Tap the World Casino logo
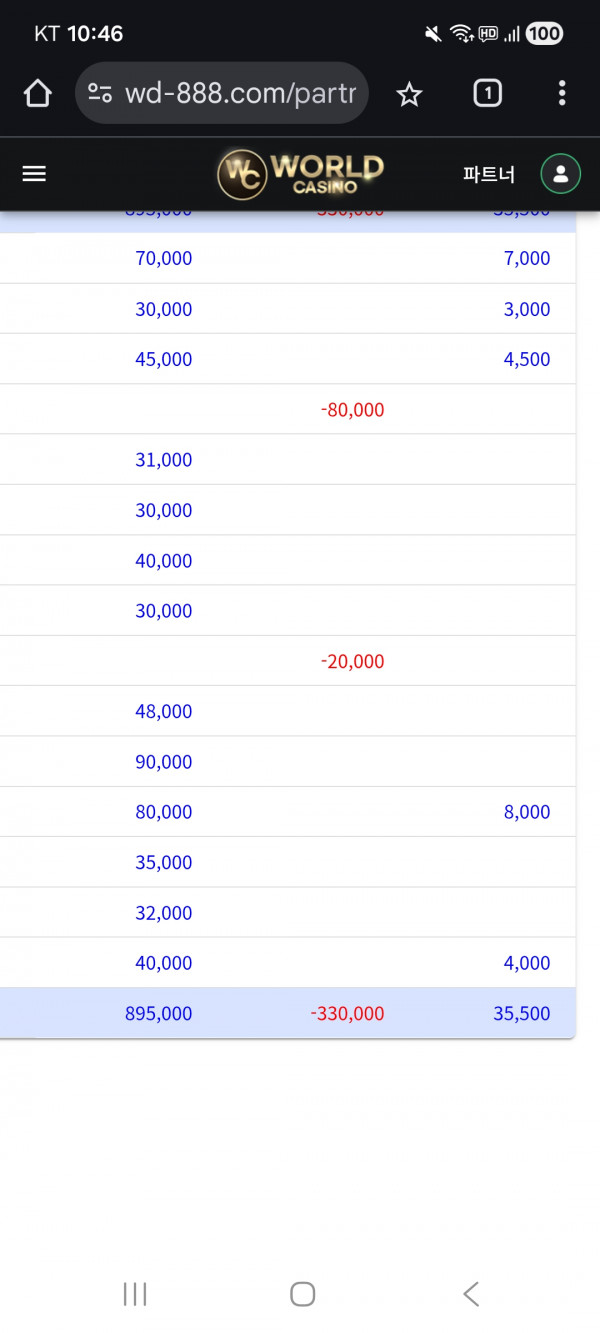The height and width of the screenshot is (1333, 600). 301,174
